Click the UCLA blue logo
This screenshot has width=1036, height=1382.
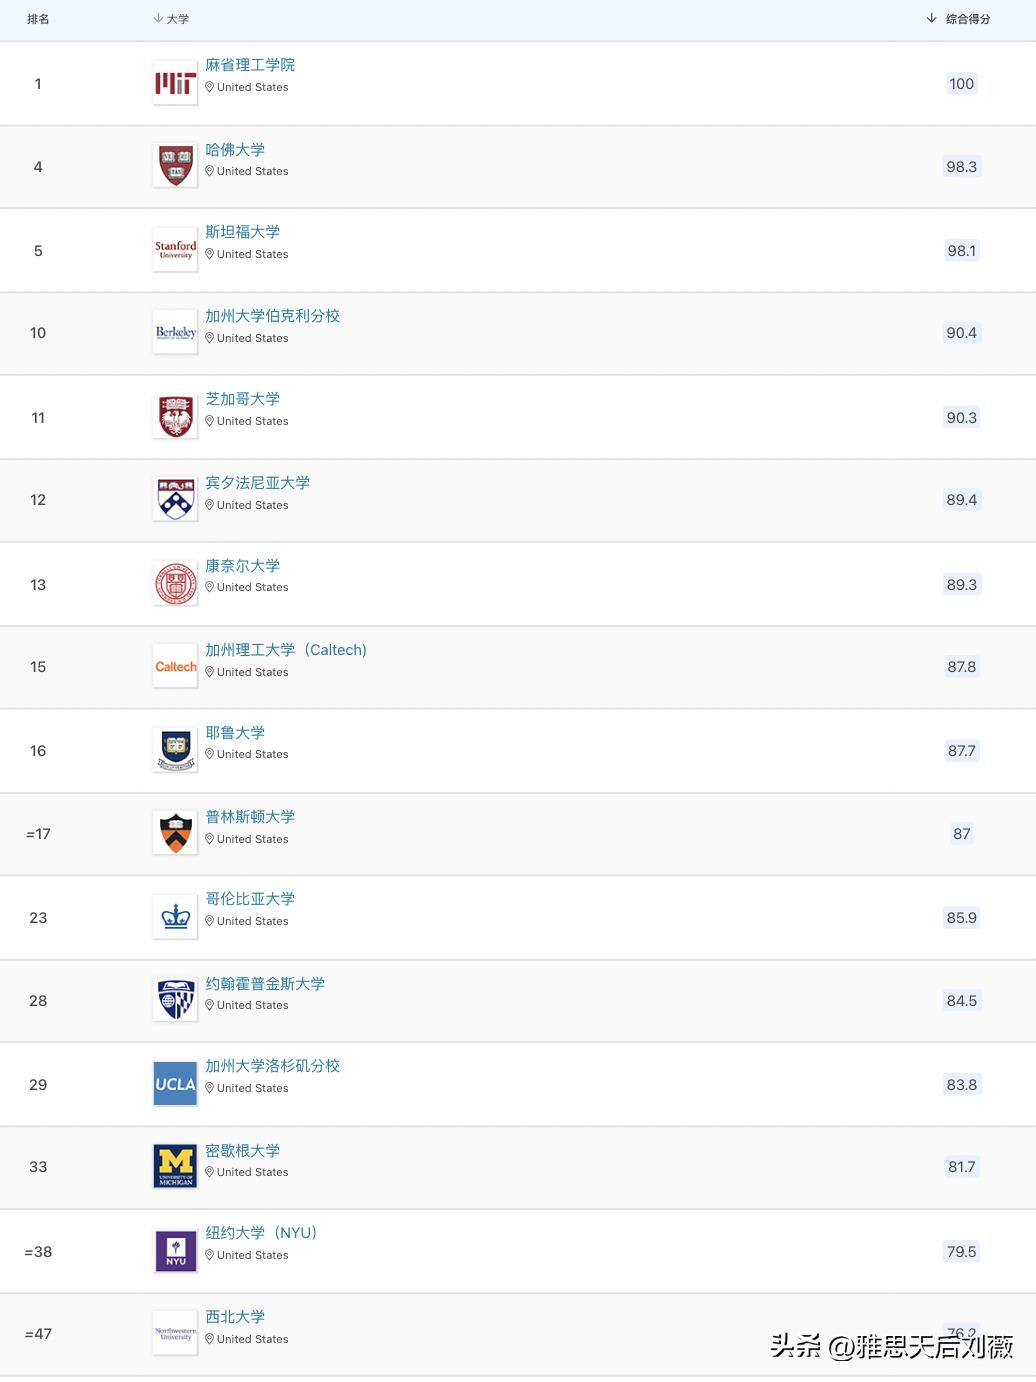[175, 1084]
